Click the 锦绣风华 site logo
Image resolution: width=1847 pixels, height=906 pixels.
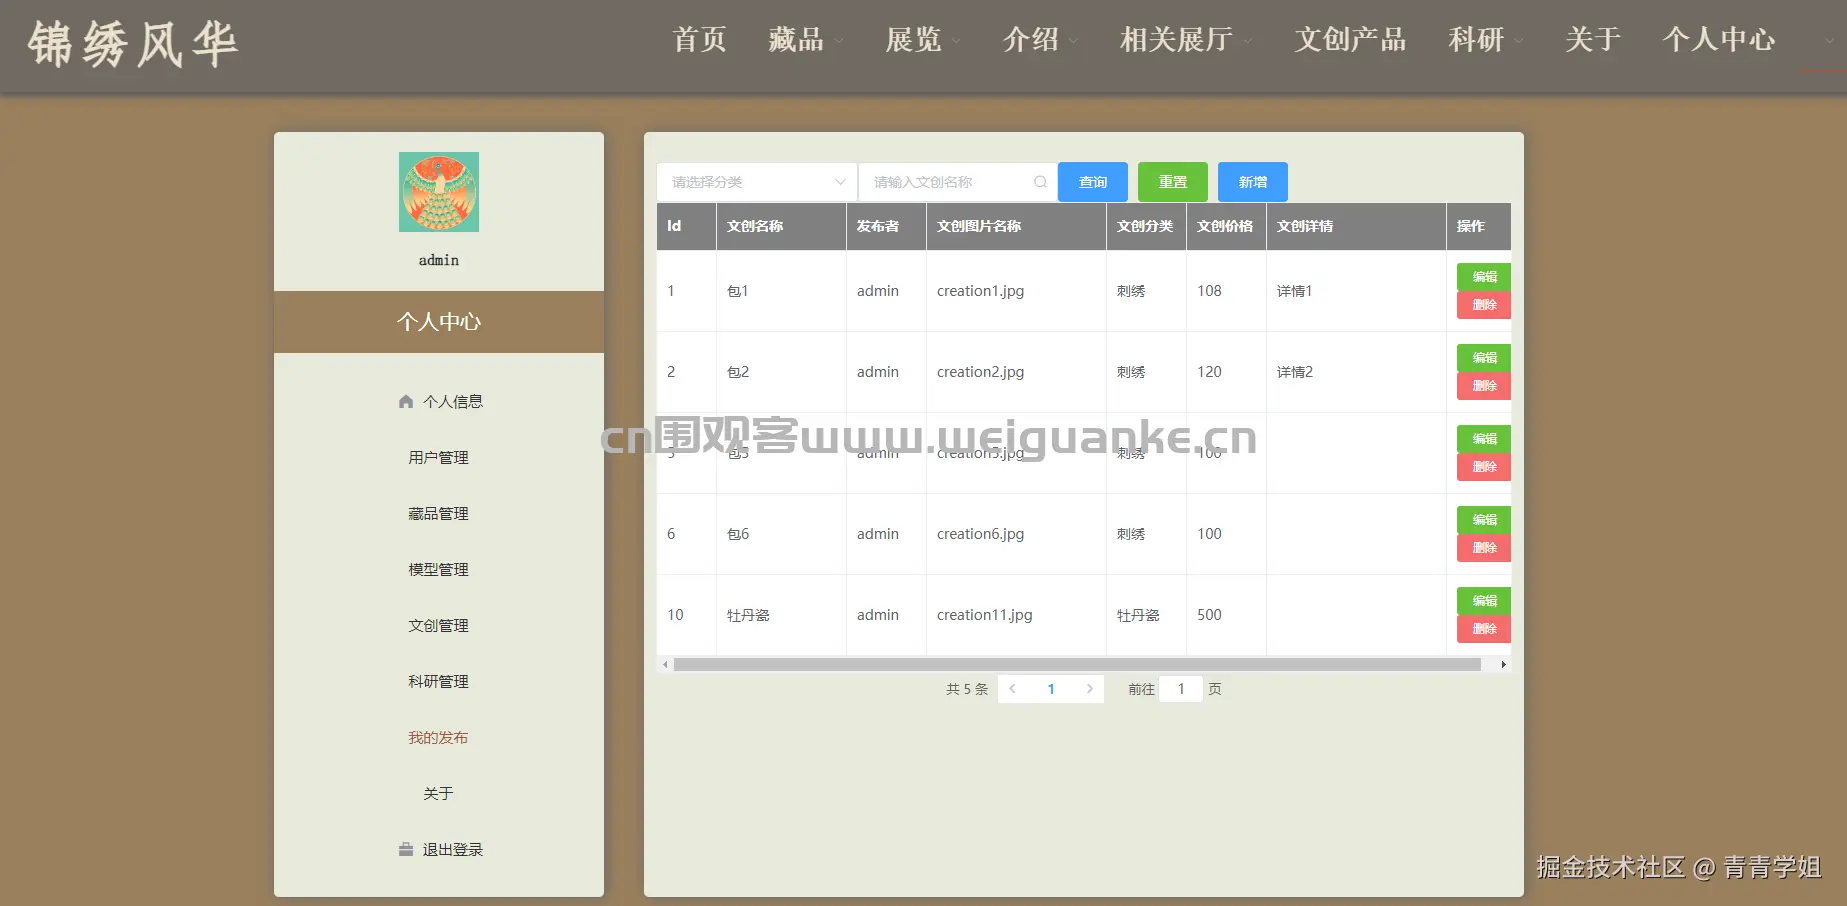tap(133, 45)
